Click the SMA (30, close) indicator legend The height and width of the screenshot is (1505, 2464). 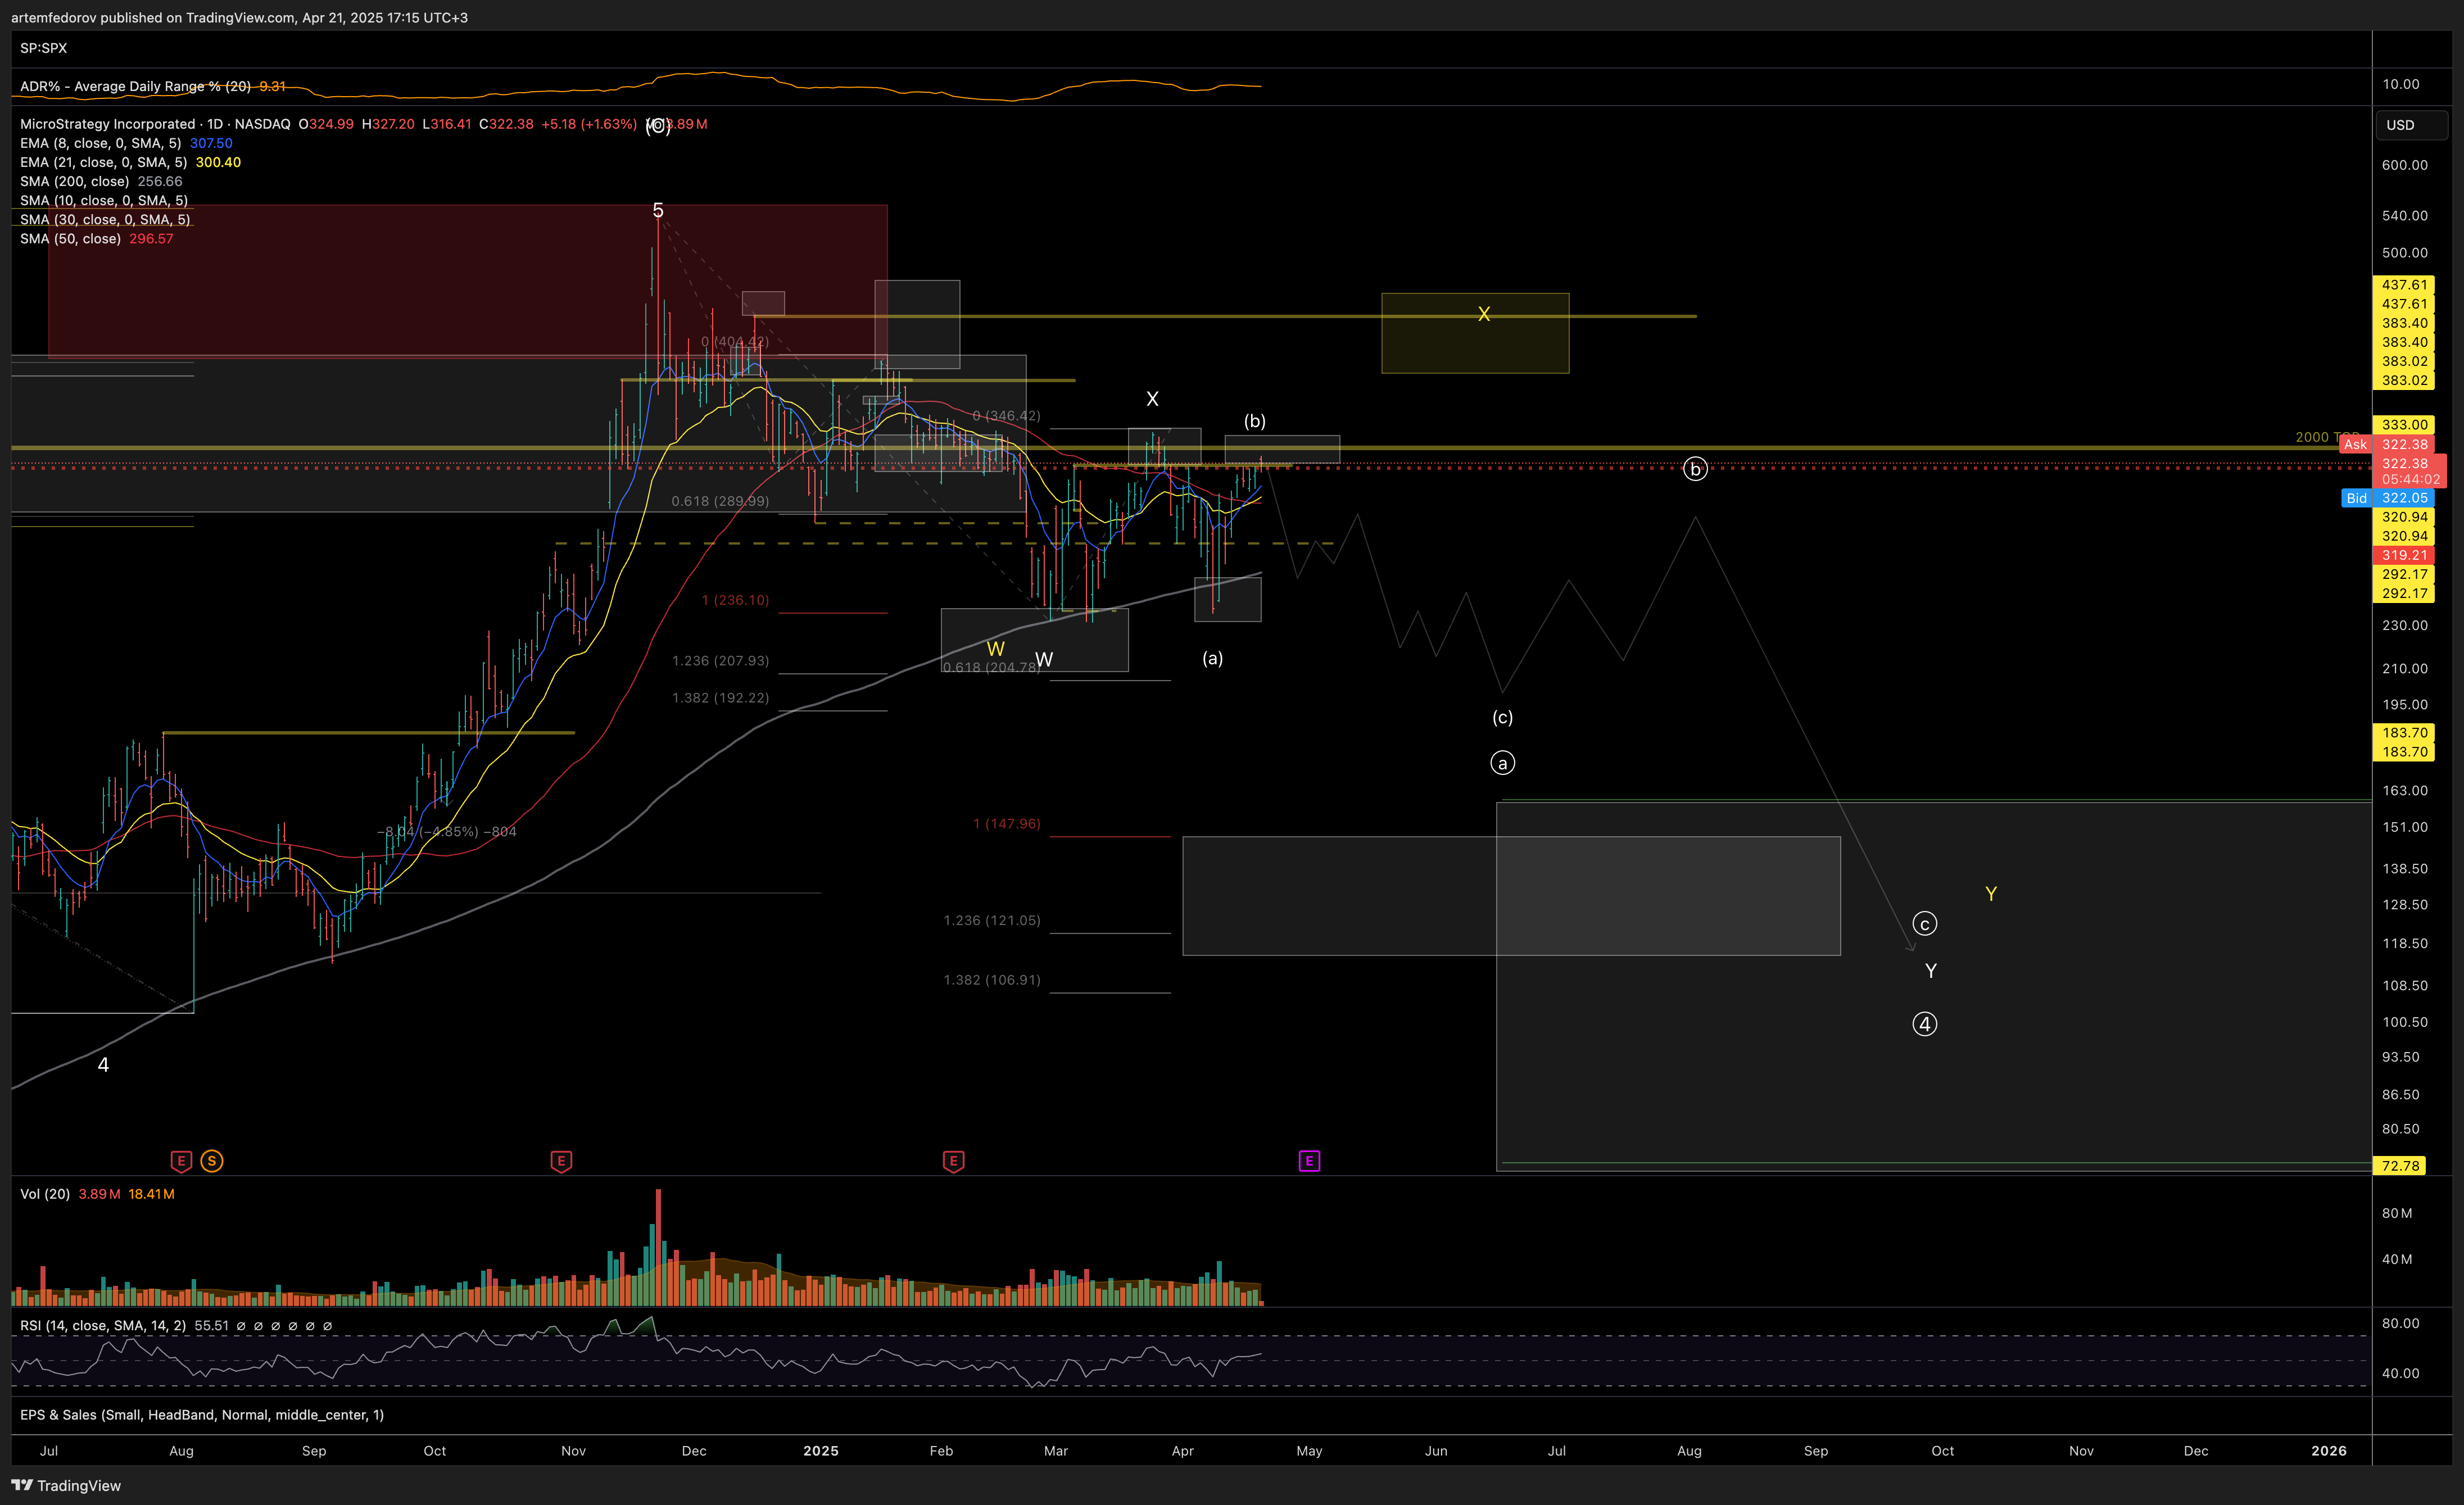pyautogui.click(x=105, y=219)
